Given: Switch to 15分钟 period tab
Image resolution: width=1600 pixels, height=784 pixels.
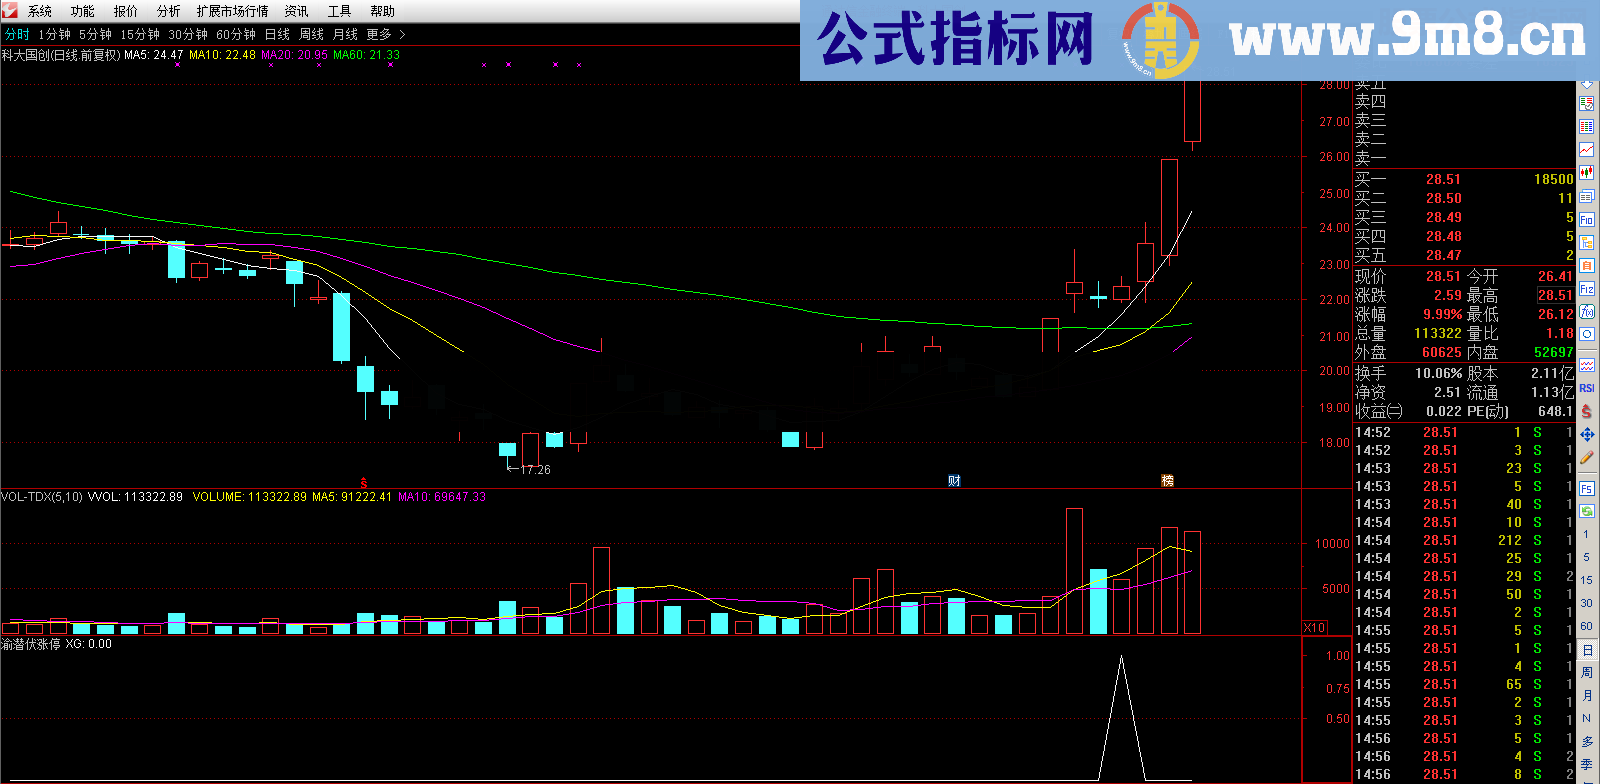Looking at the screenshot, I should point(140,34).
